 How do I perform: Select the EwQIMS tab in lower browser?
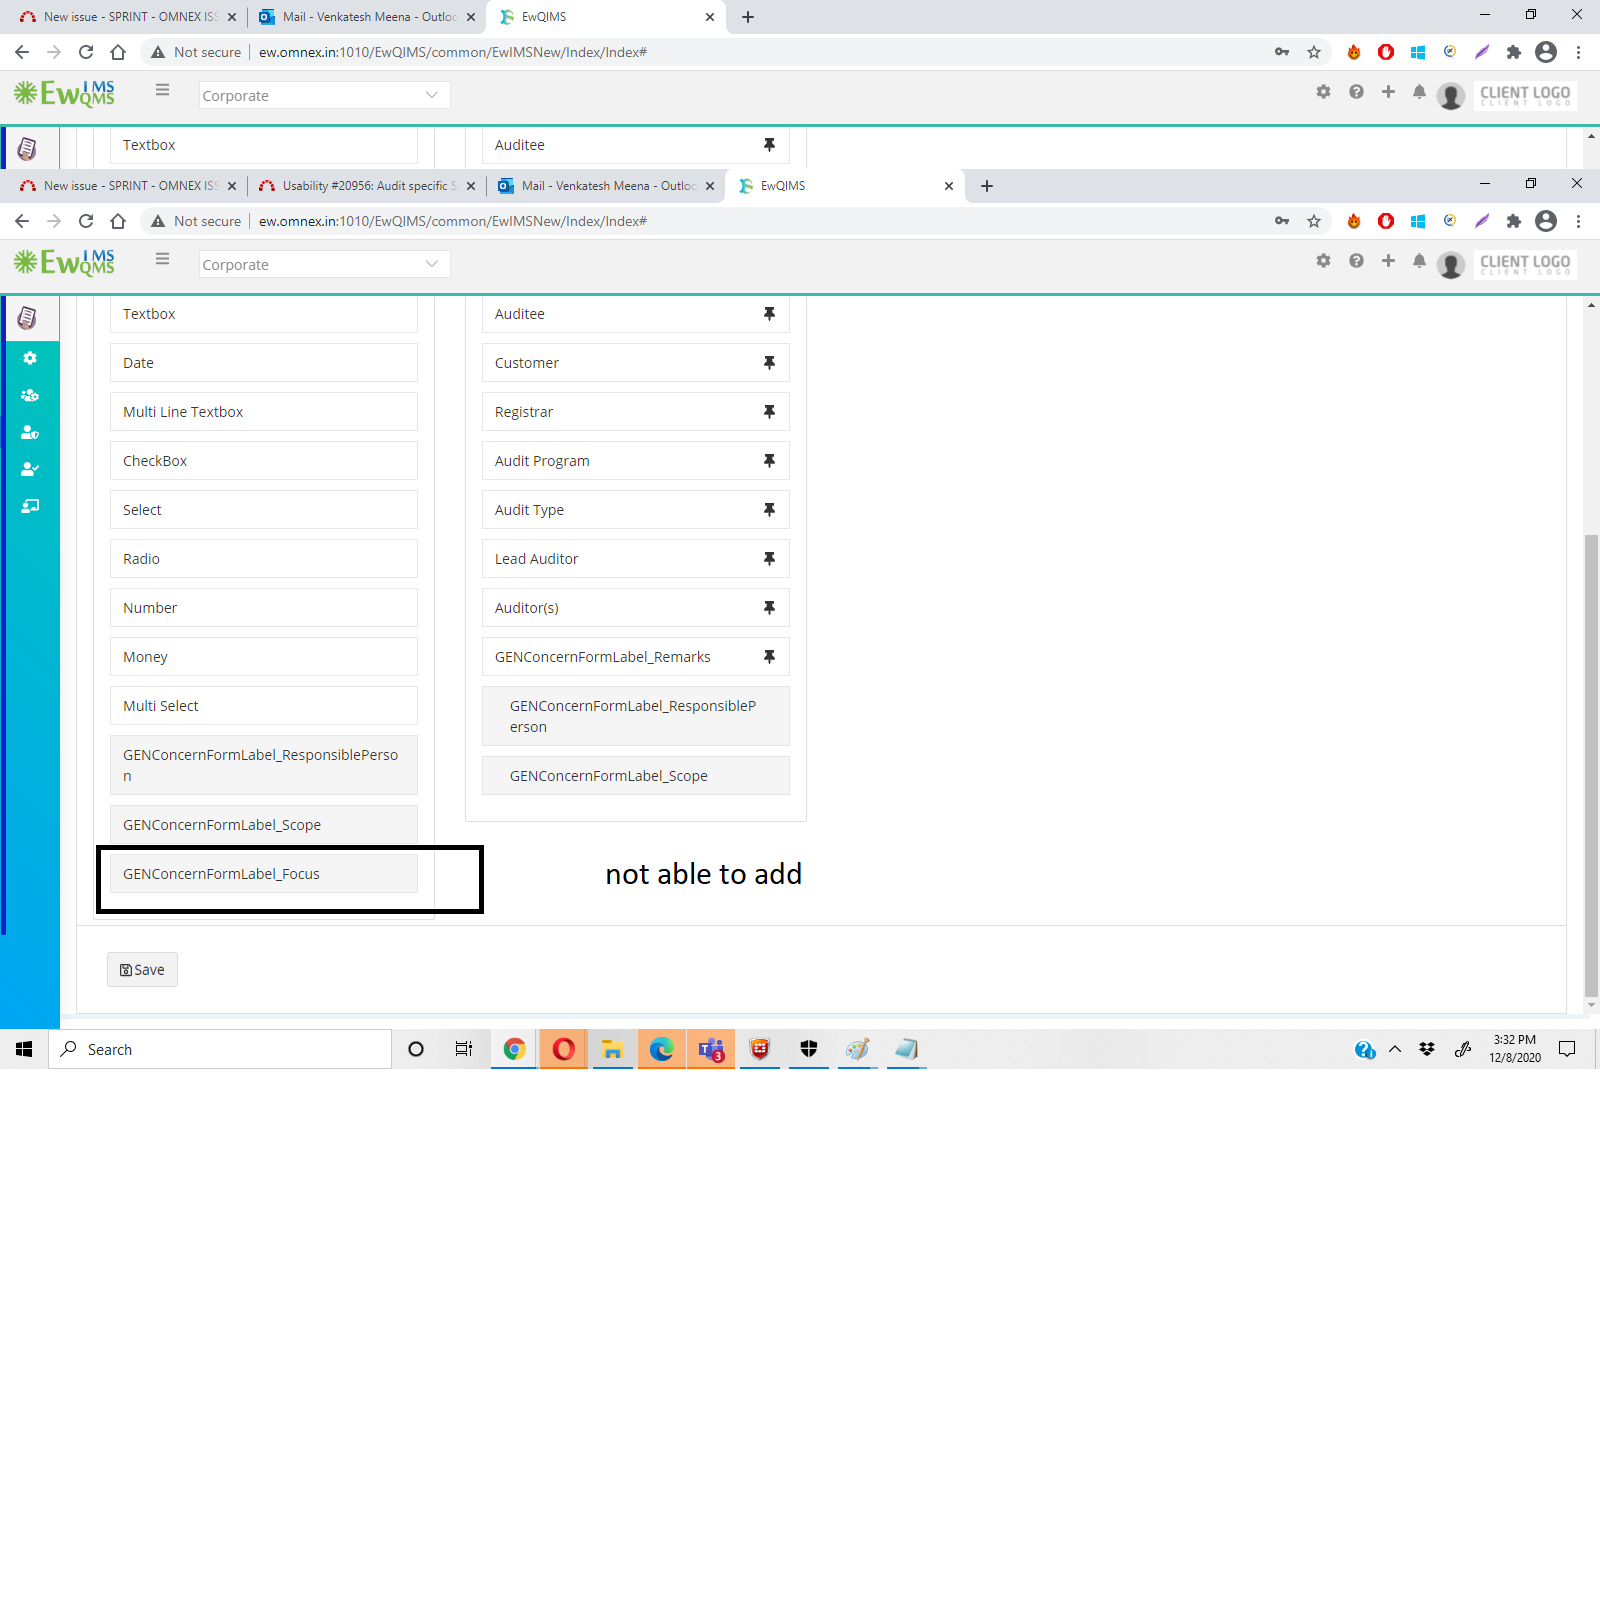pos(846,186)
